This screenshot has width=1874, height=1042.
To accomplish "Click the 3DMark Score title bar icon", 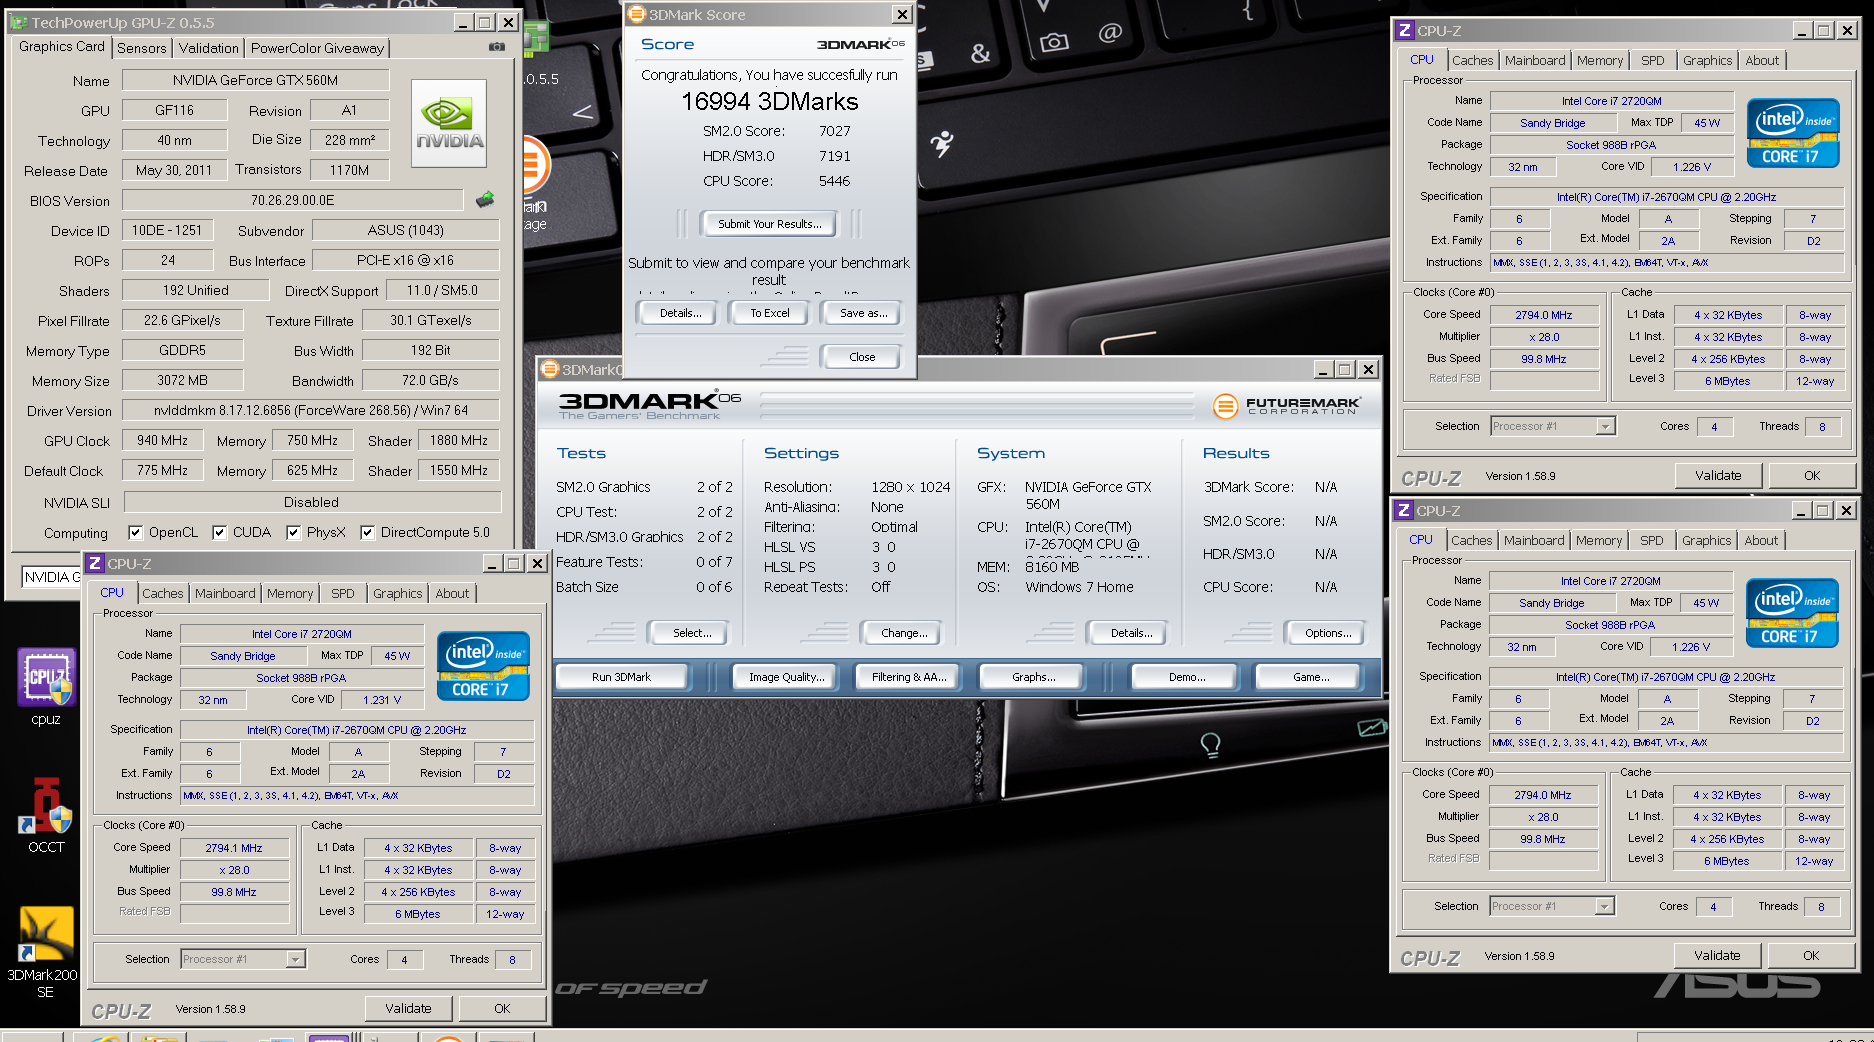I will (636, 14).
